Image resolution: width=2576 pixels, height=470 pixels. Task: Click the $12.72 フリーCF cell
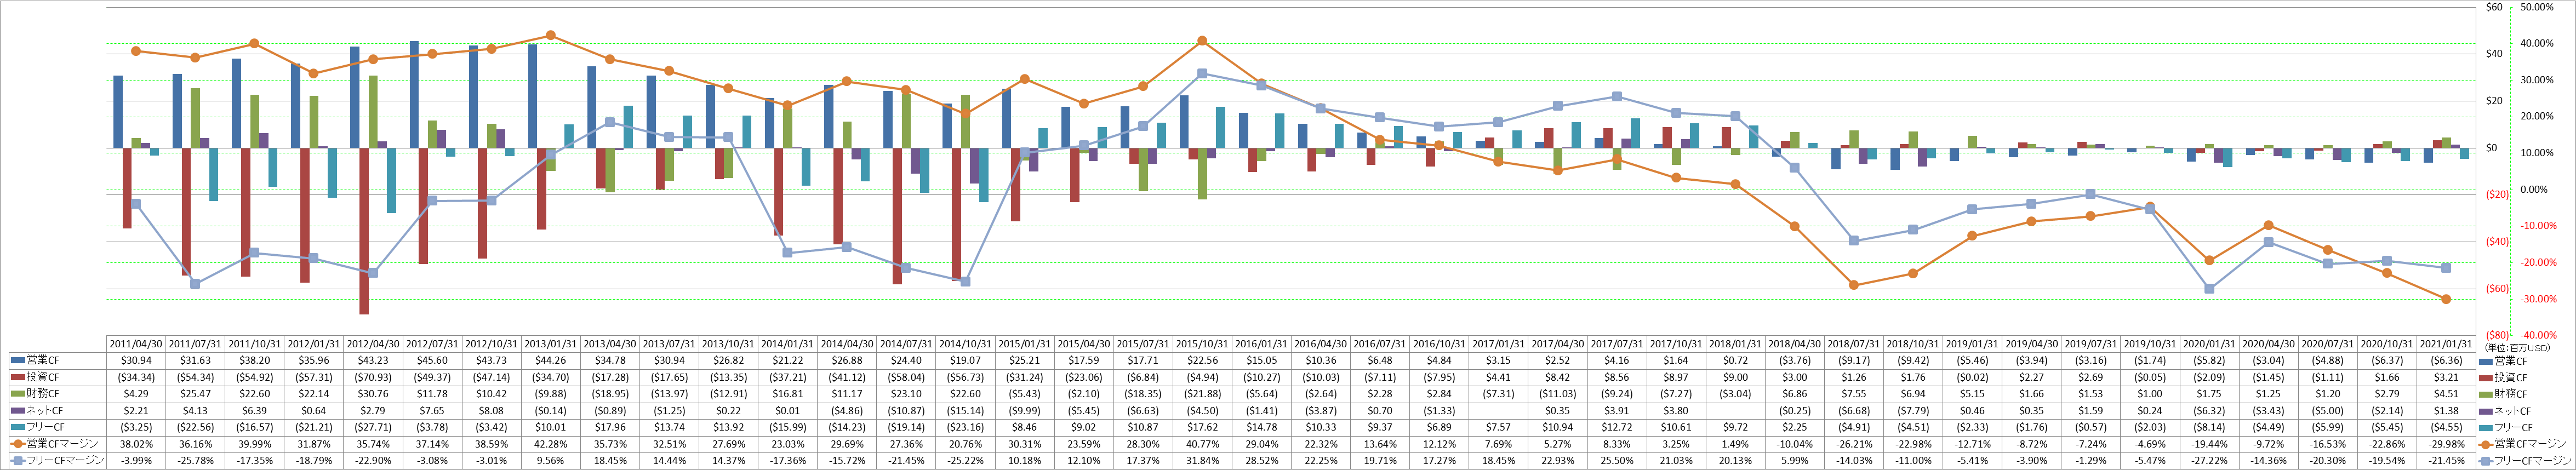[x=1617, y=427]
